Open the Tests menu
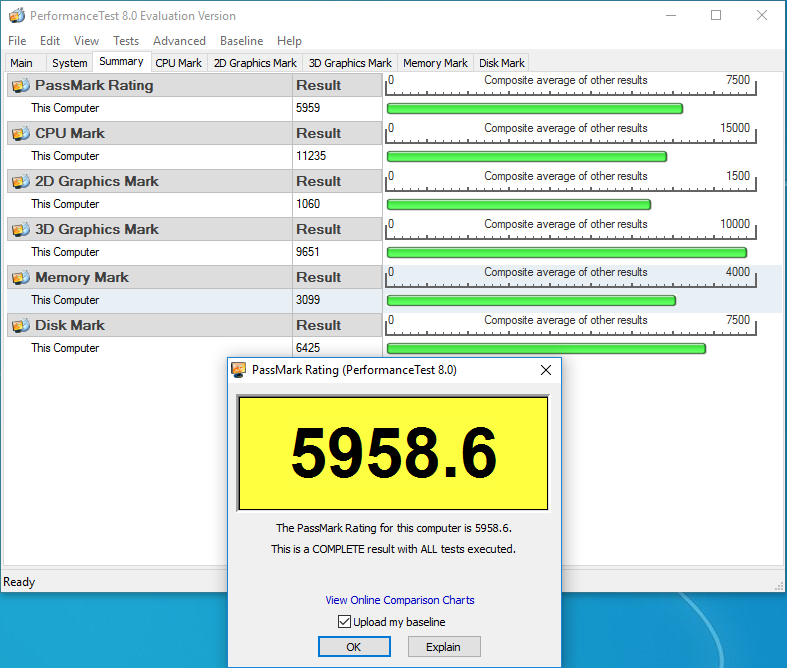The image size is (787, 668). coord(126,41)
